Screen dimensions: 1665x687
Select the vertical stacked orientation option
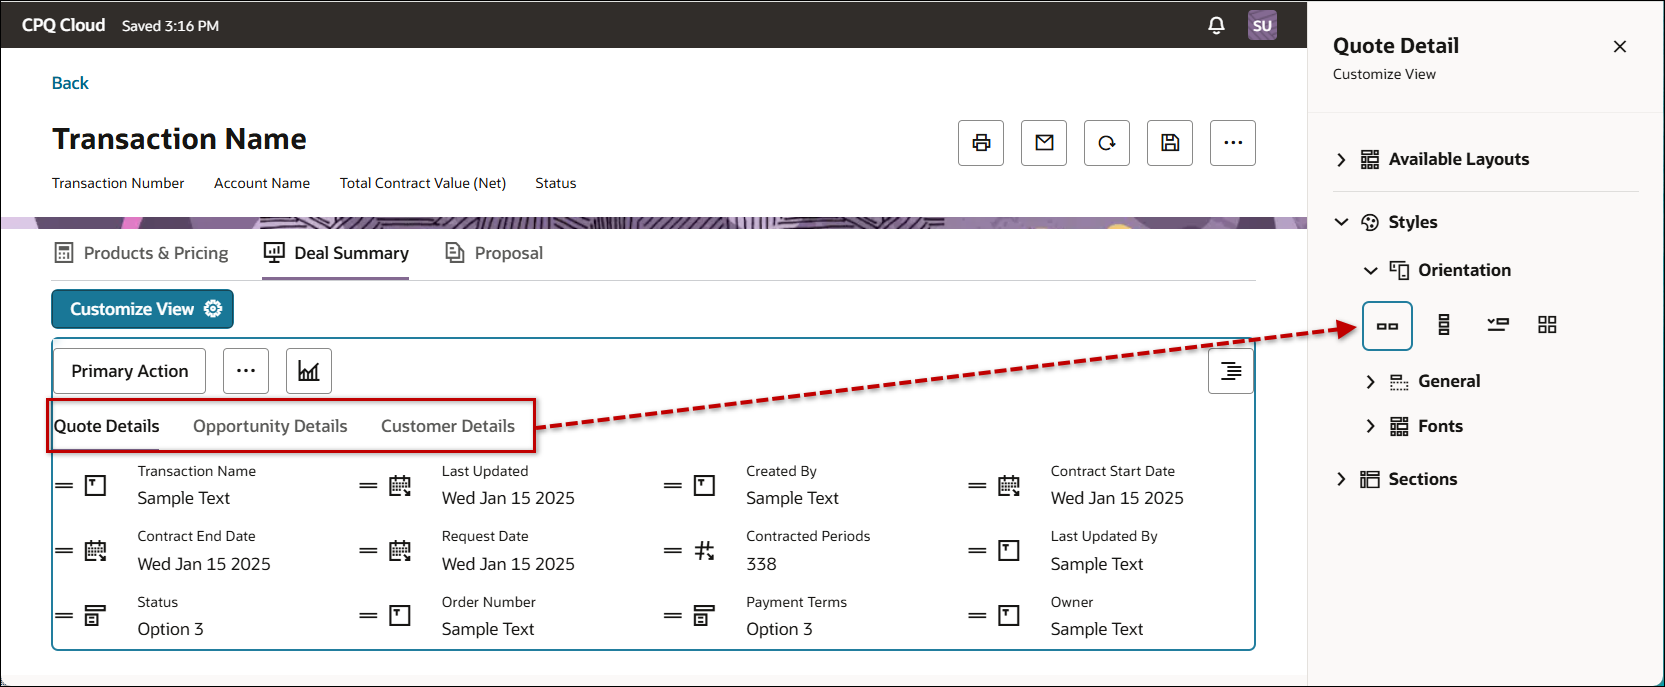[x=1443, y=325]
